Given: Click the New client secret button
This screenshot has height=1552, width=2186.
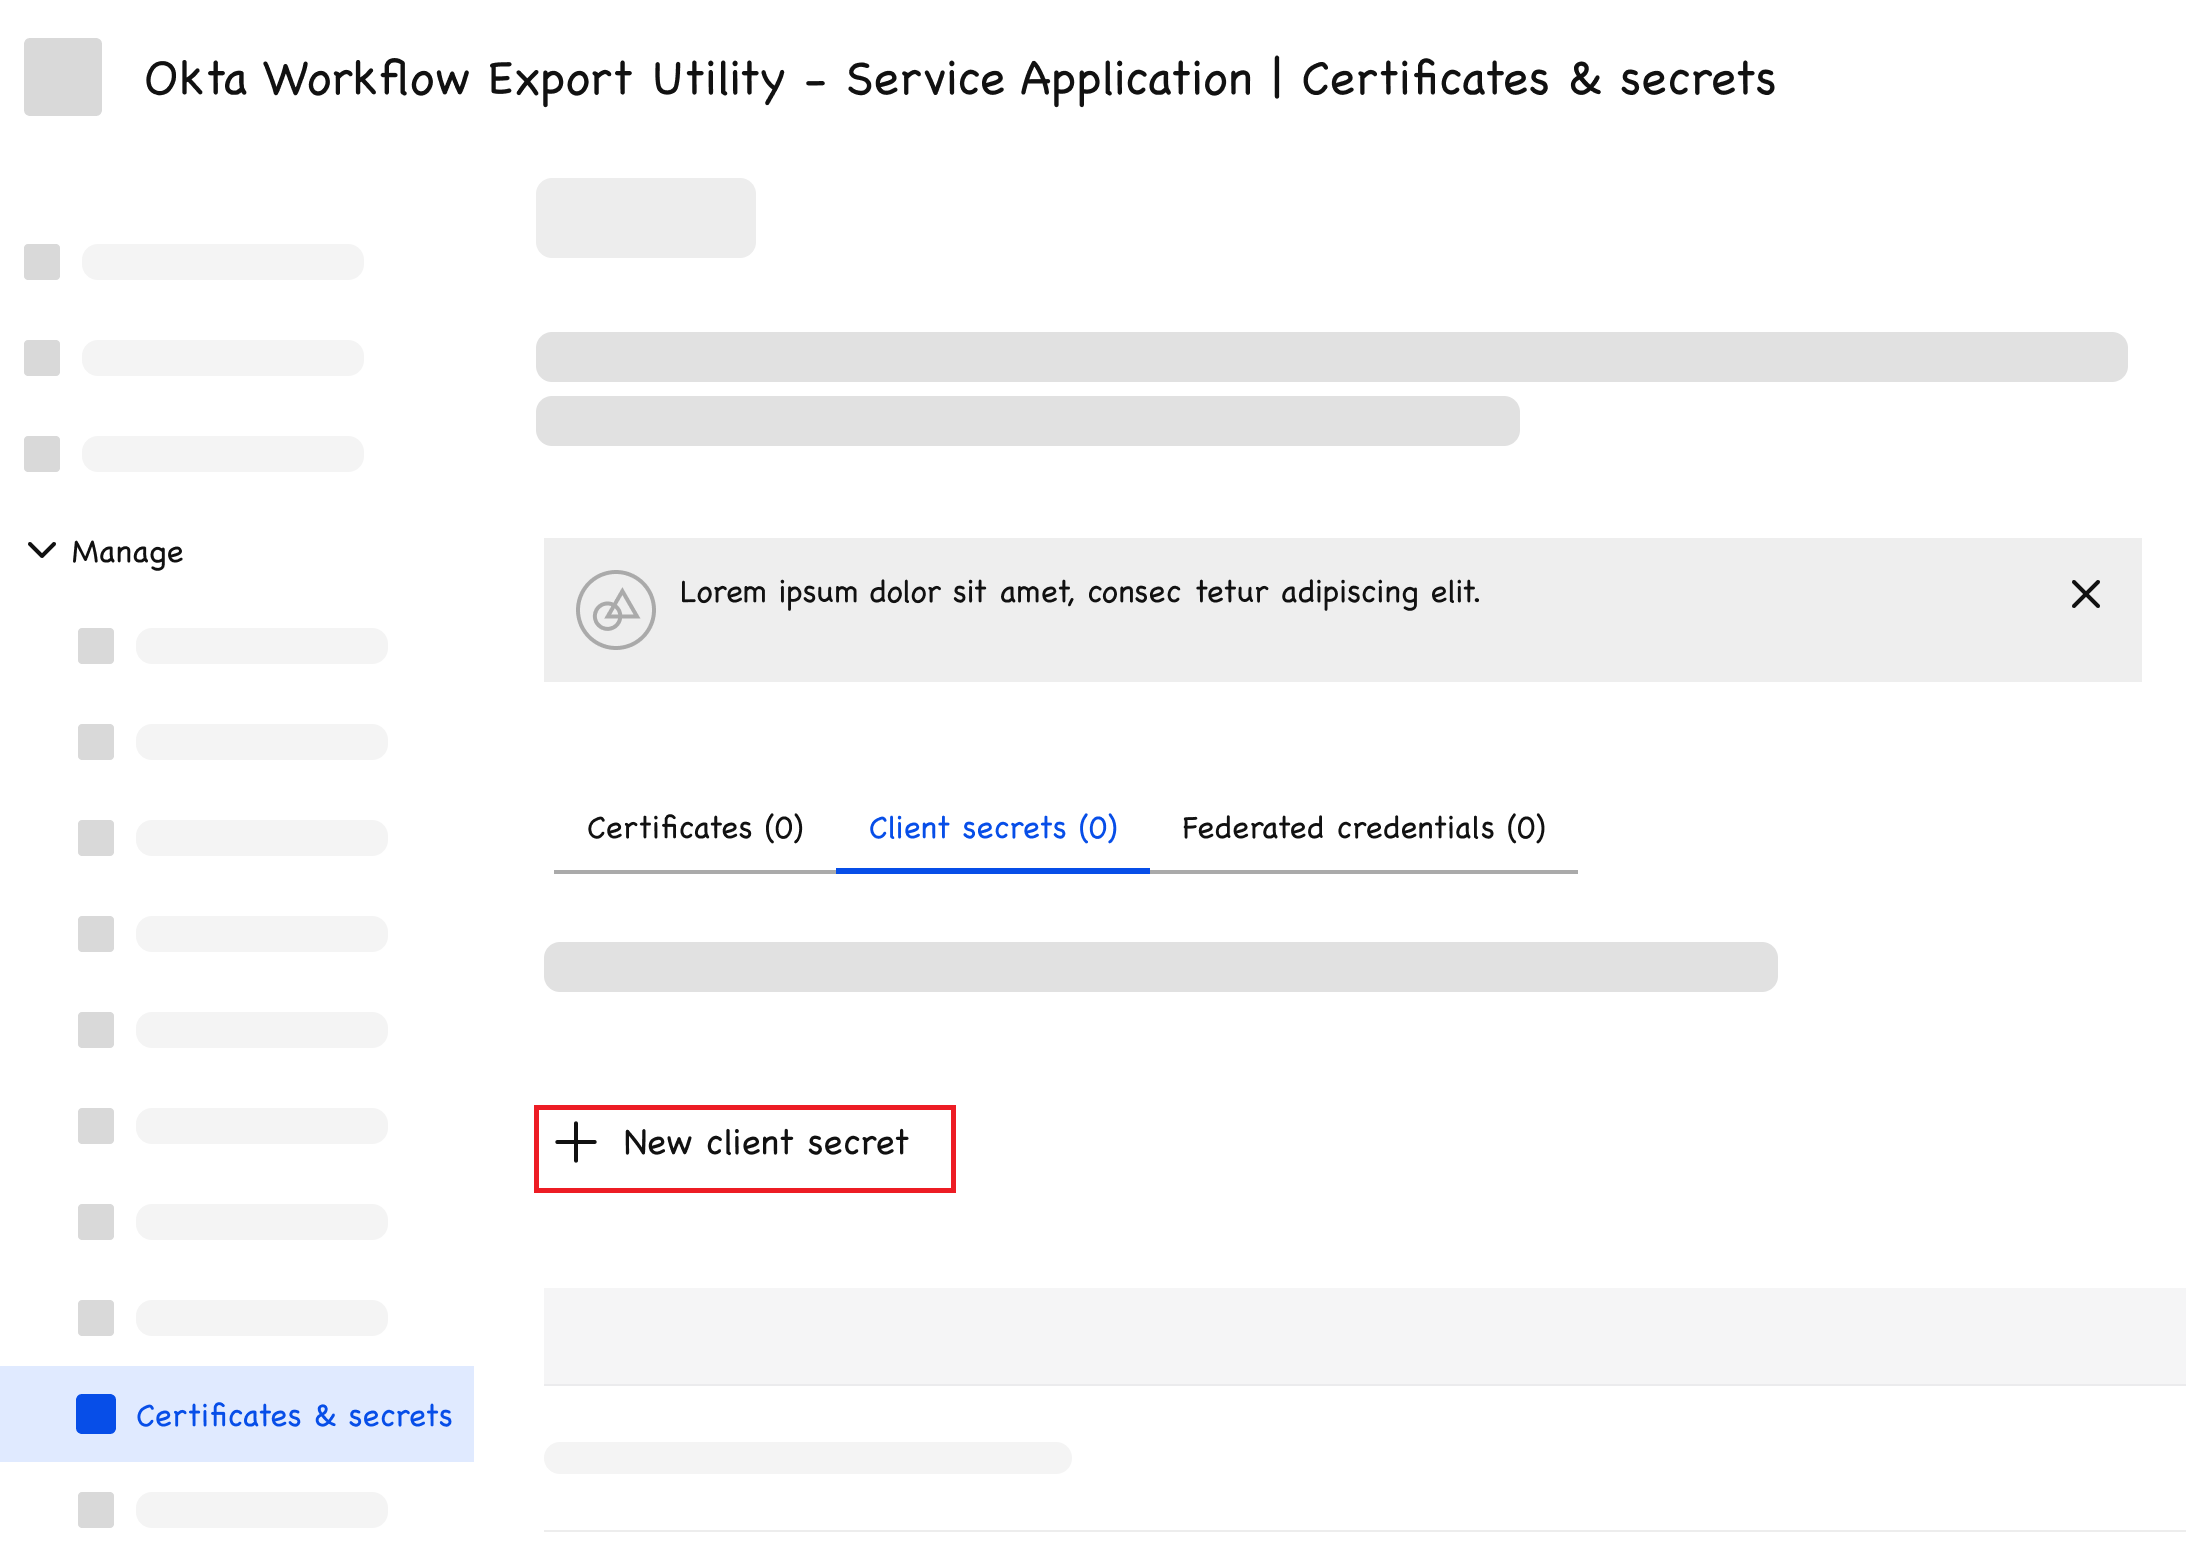Looking at the screenshot, I should (745, 1148).
